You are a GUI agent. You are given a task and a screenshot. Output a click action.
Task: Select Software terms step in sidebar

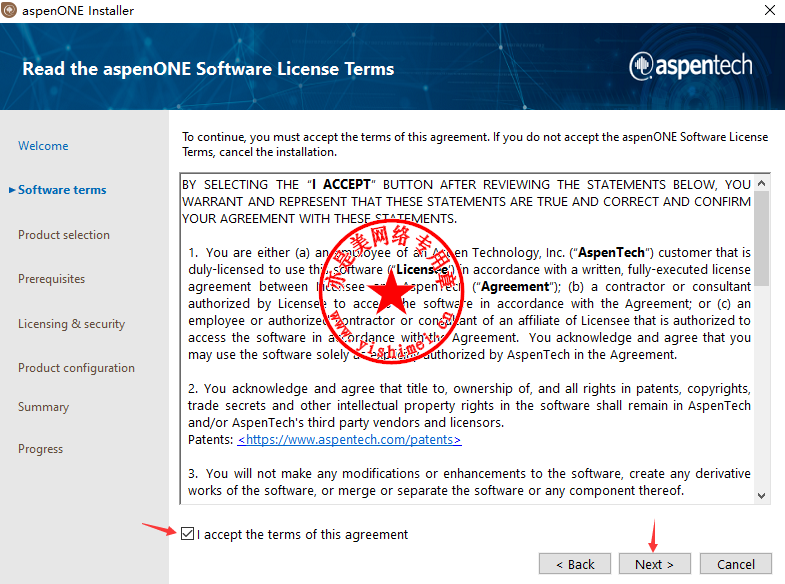(x=62, y=190)
